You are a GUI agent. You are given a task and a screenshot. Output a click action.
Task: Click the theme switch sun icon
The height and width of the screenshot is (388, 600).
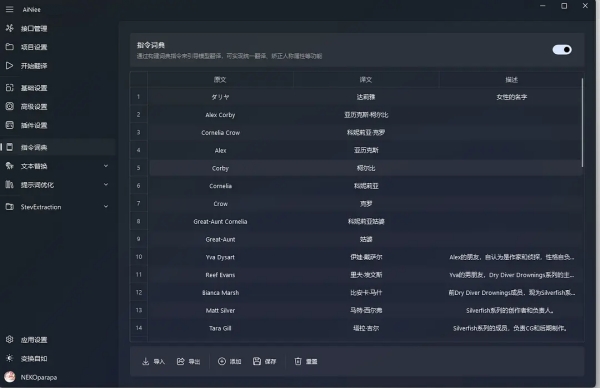click(10, 358)
